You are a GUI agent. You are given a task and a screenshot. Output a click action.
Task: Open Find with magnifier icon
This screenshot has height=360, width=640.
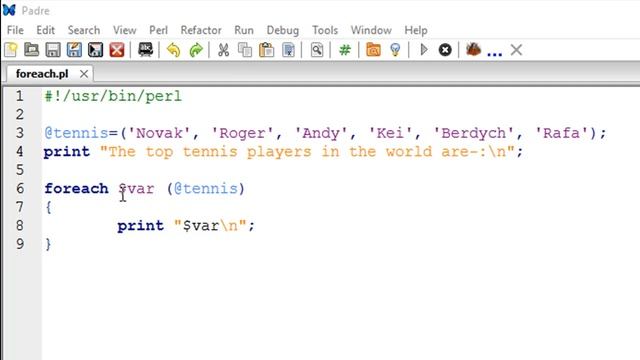pyautogui.click(x=317, y=50)
